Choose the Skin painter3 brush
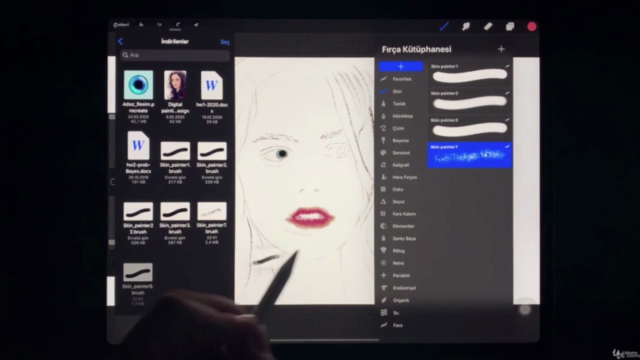The image size is (640, 360). point(470,128)
